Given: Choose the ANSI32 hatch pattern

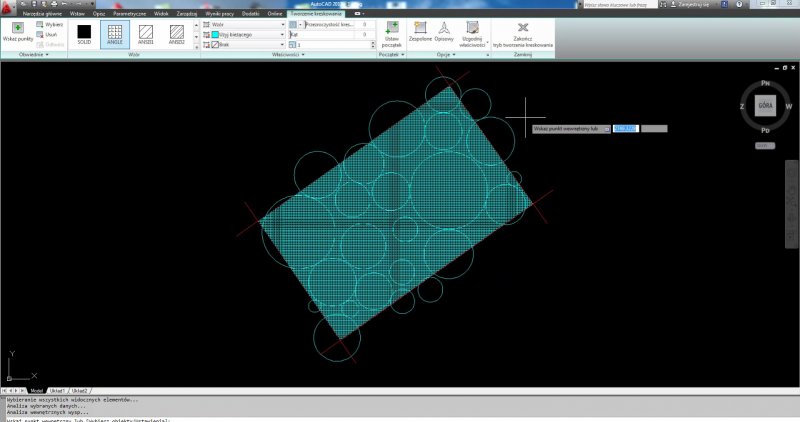Looking at the screenshot, I should (176, 33).
